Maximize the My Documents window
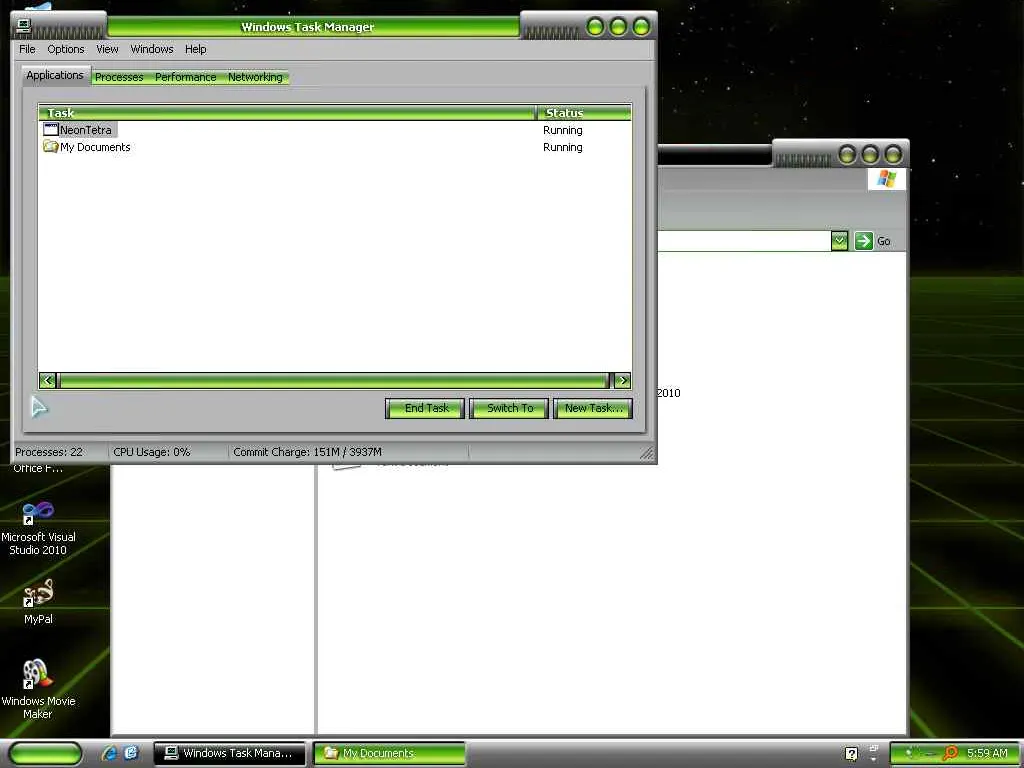 [870, 155]
